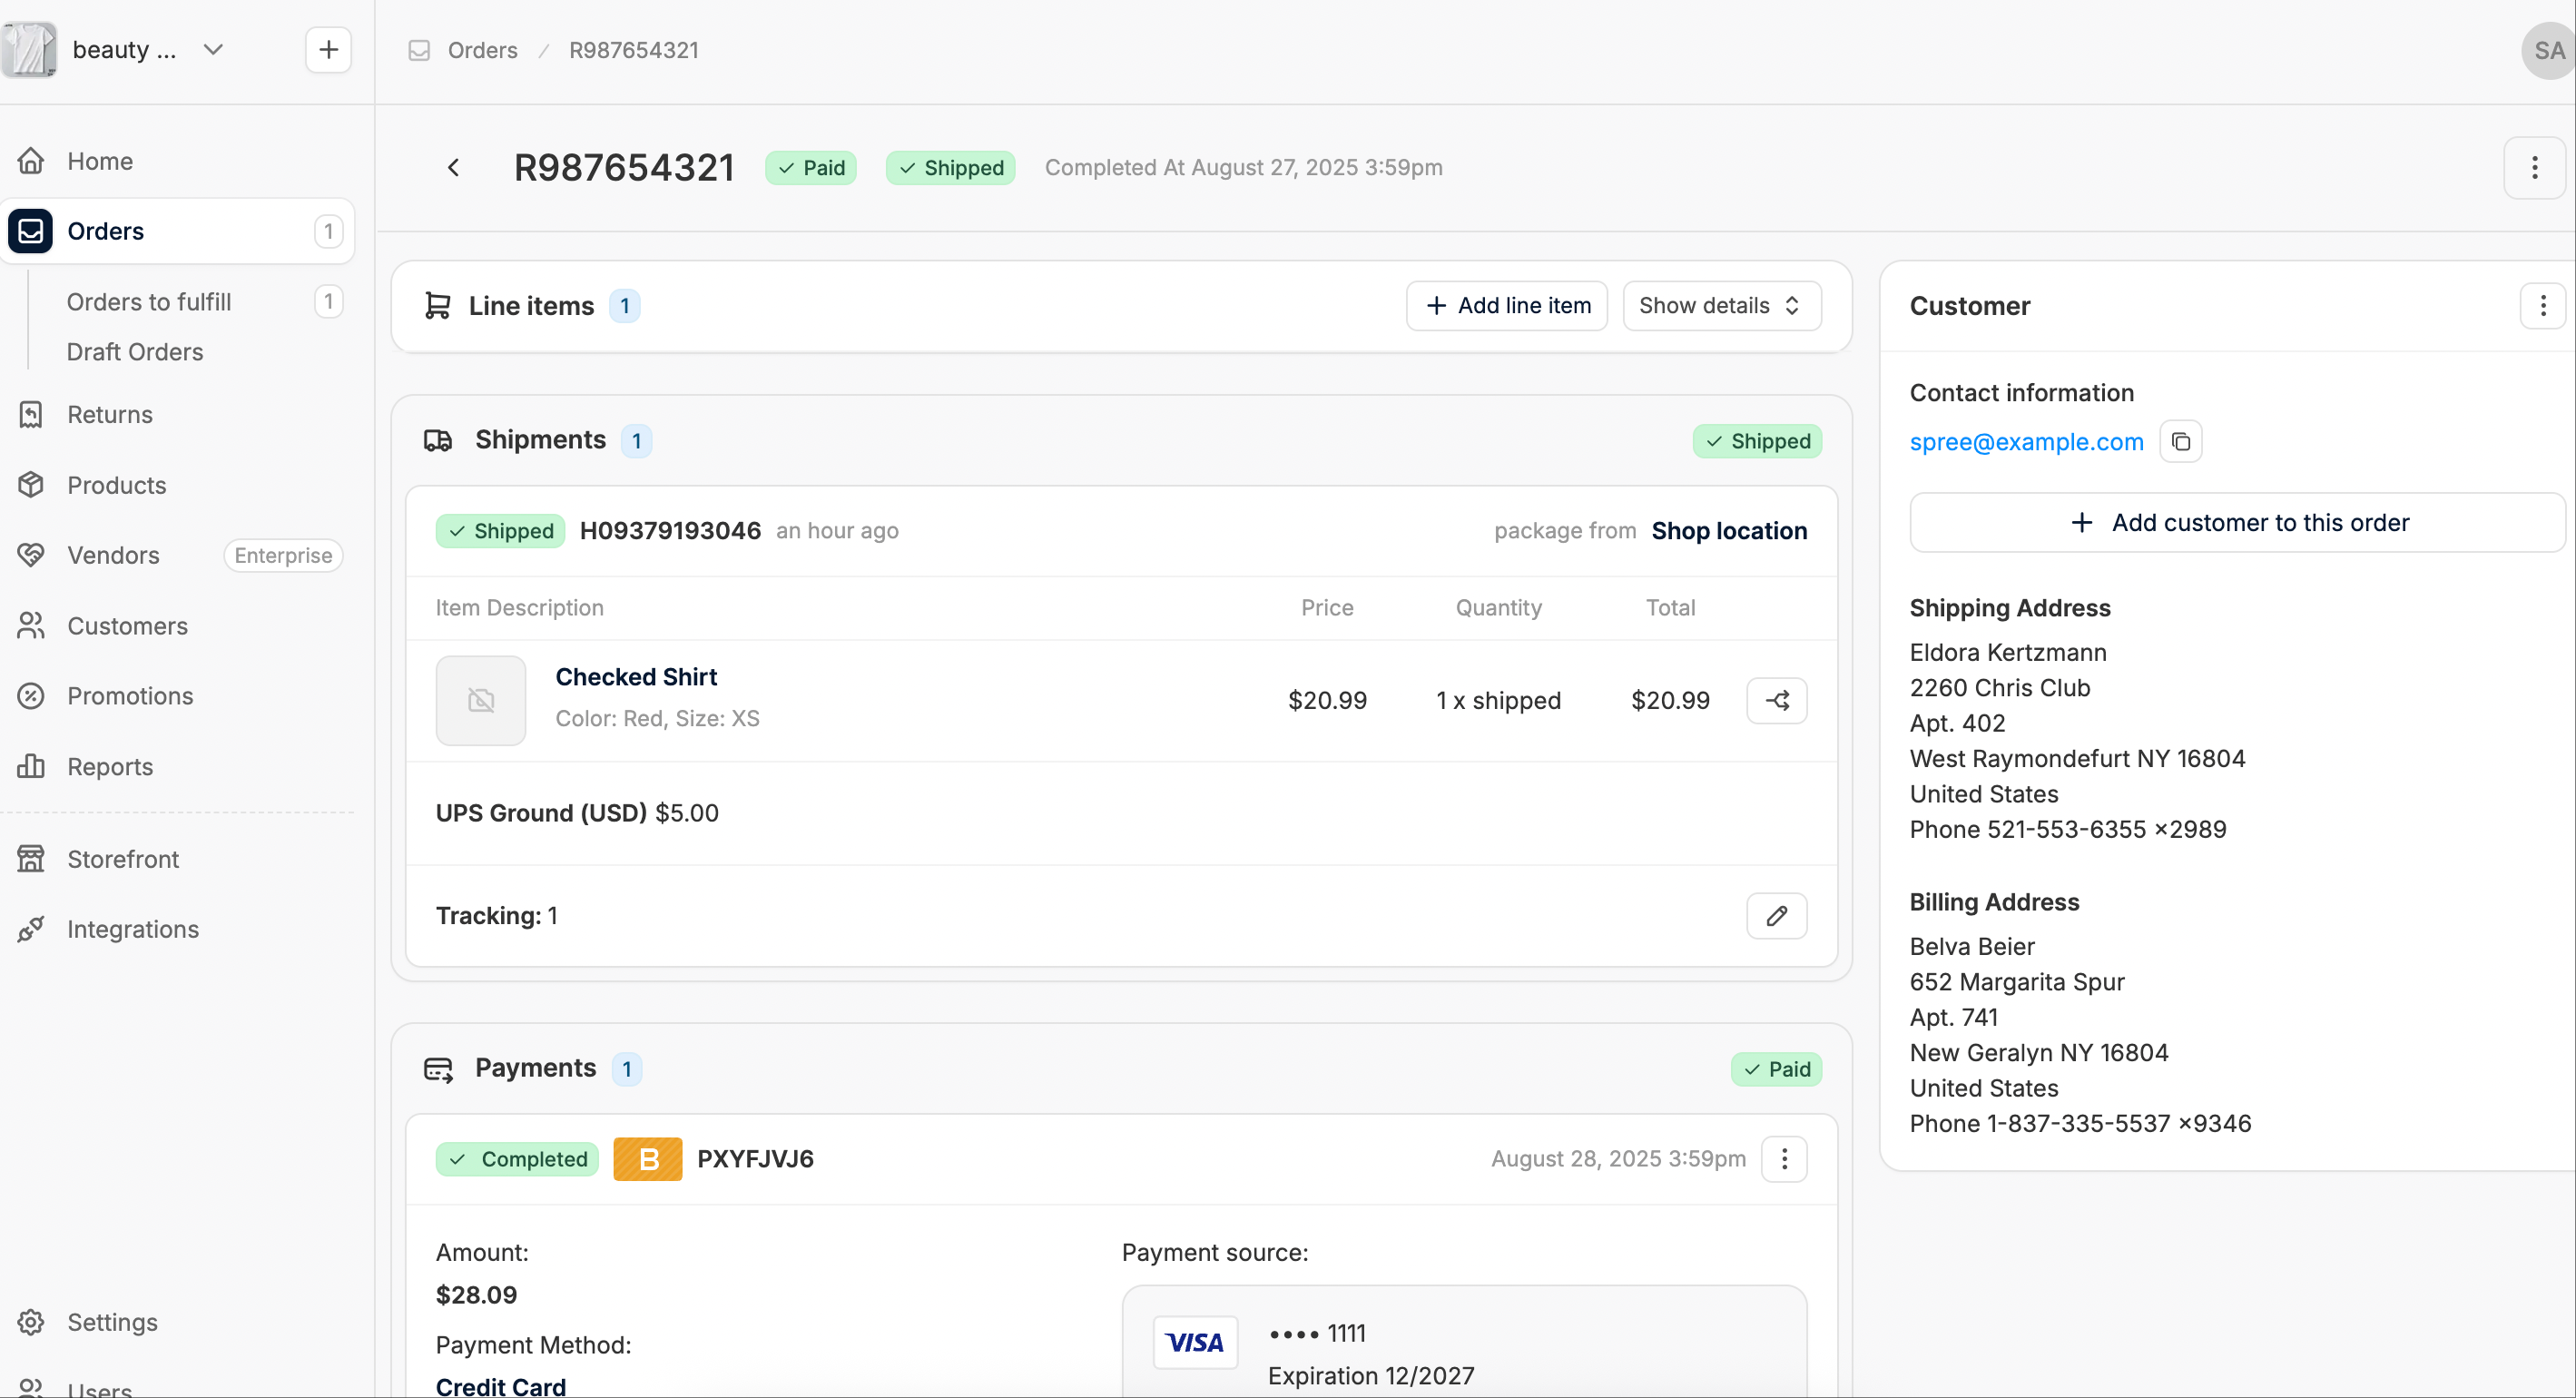Open the SA user avatar

(2548, 50)
